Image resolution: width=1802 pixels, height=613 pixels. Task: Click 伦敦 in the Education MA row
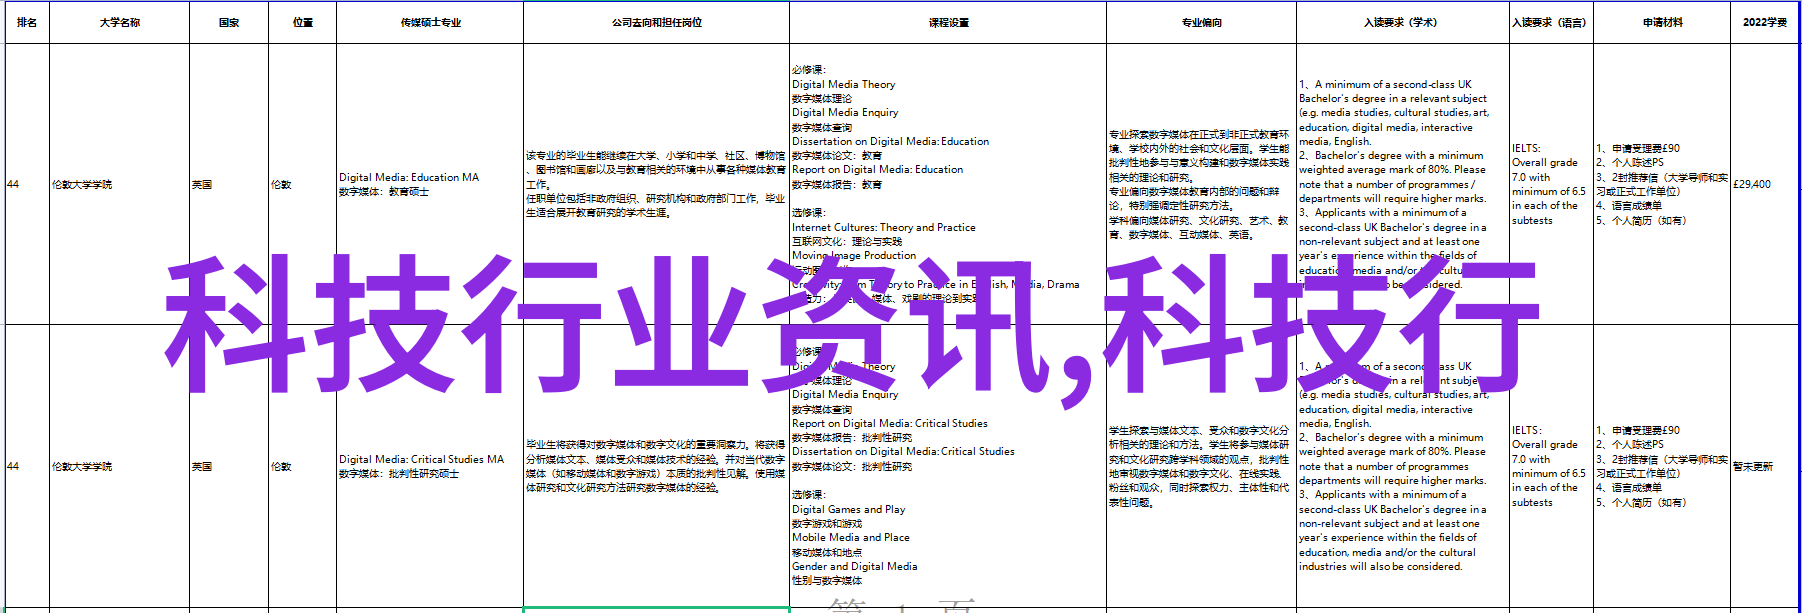(x=303, y=184)
